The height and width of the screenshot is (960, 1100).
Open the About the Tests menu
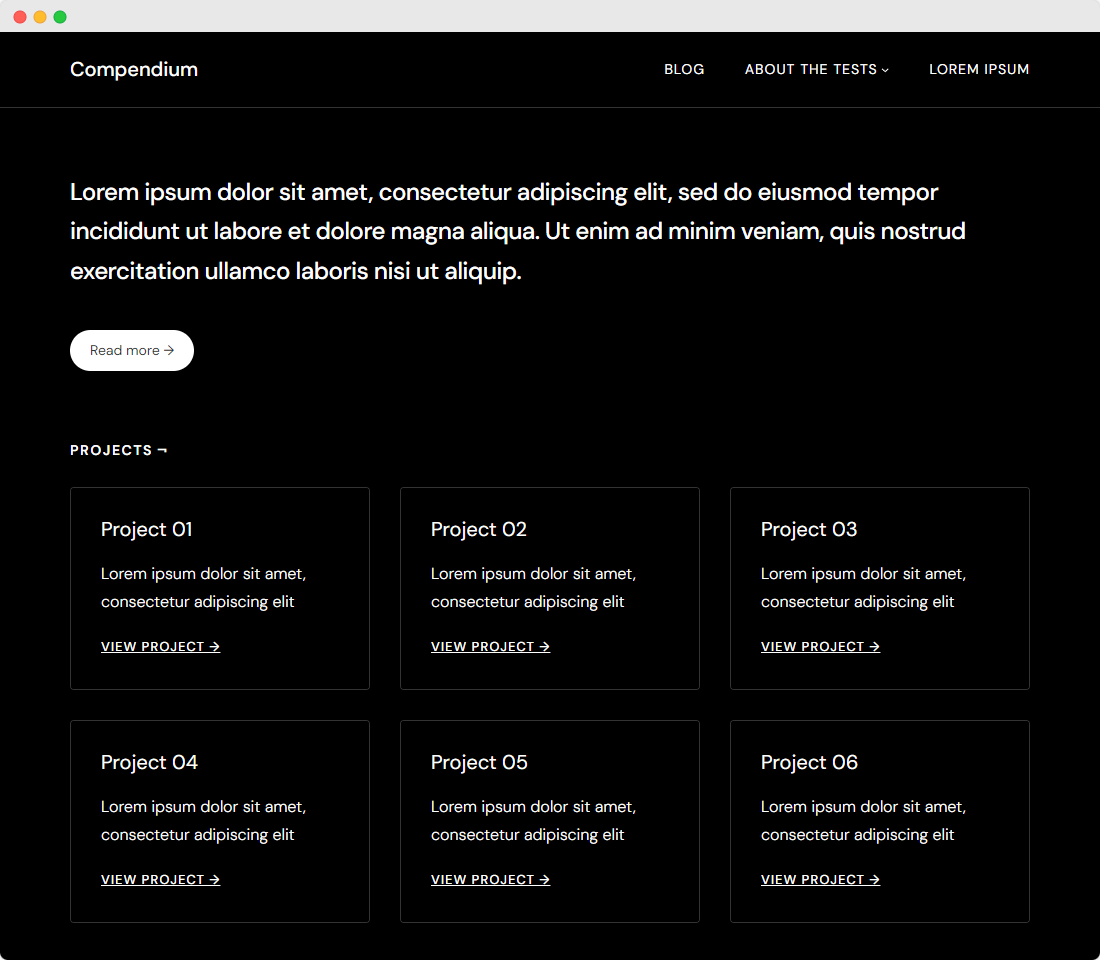(x=817, y=69)
